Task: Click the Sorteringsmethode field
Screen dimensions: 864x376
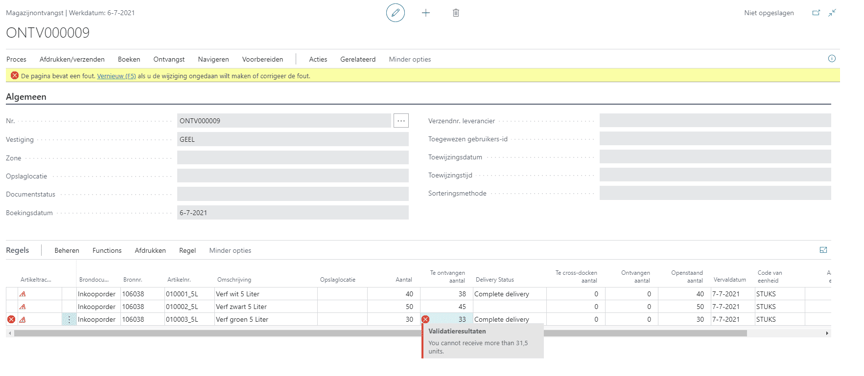Action: [715, 194]
